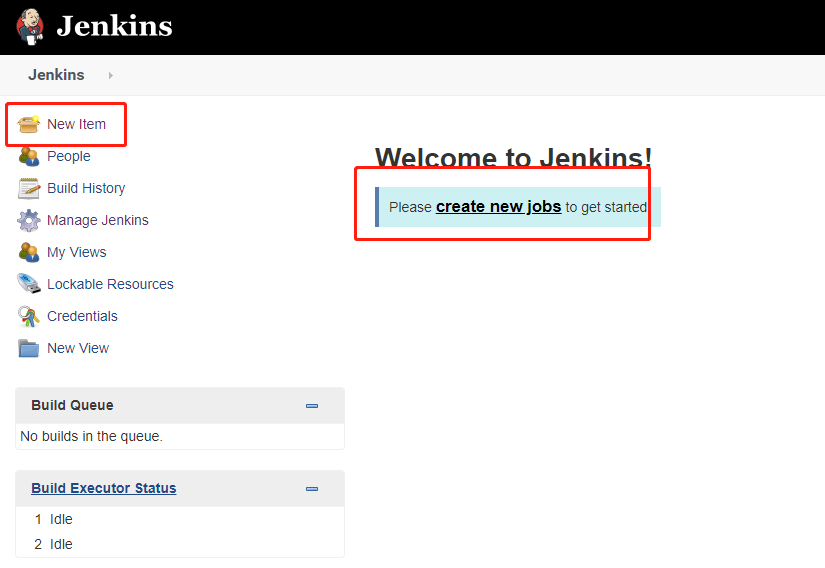825x568 pixels.
Task: Open the People page link
Action: coord(68,156)
